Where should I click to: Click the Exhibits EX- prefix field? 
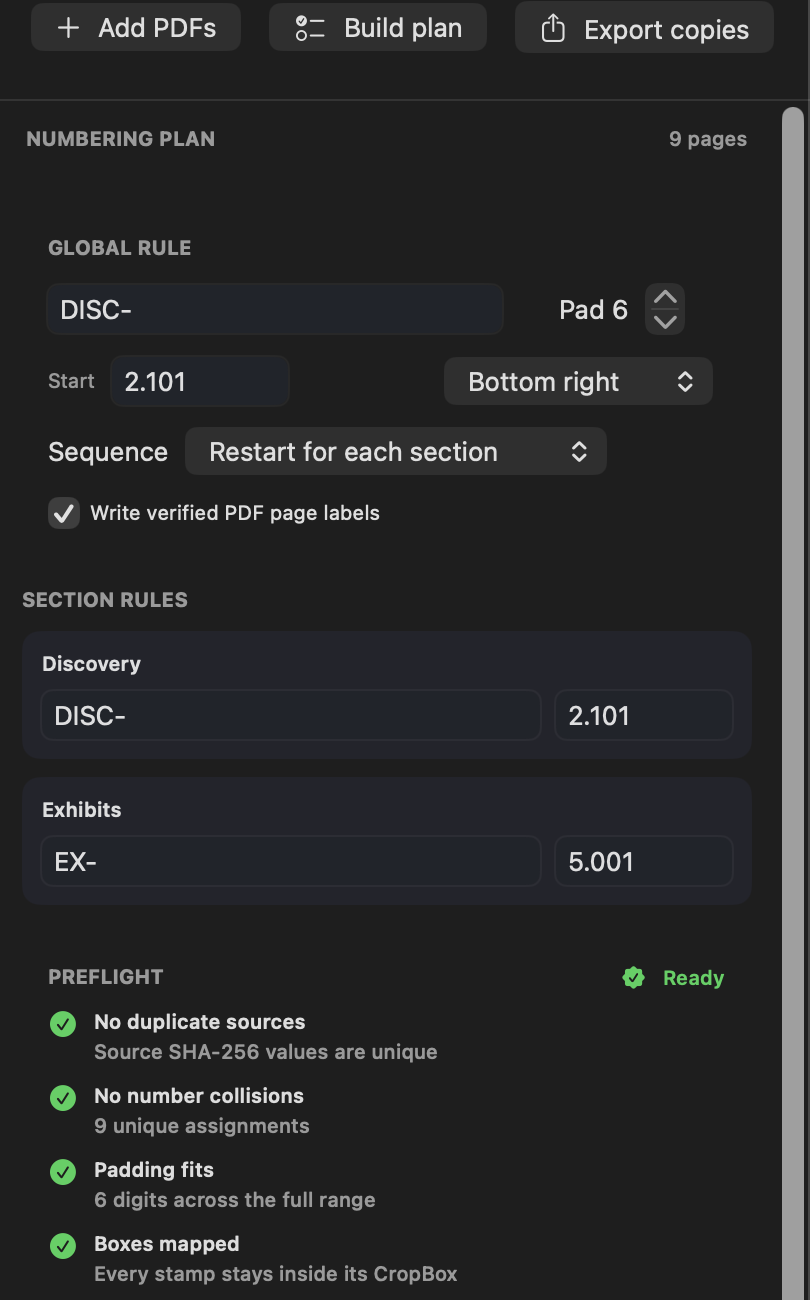click(x=291, y=862)
